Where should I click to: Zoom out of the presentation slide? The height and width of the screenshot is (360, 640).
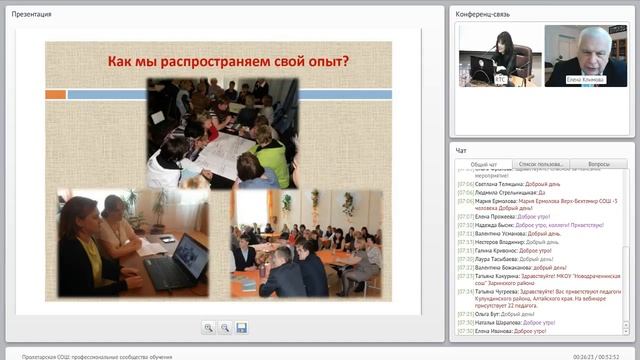tap(225, 328)
